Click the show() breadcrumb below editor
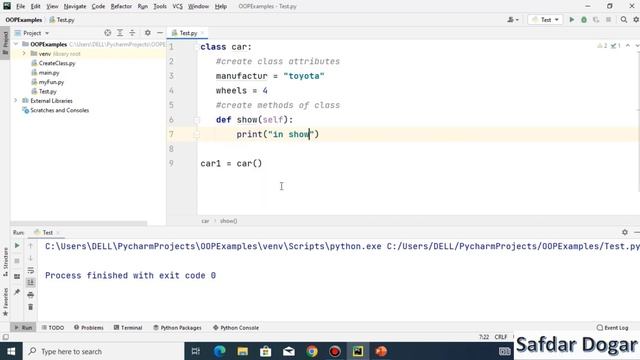640x360 pixels. click(x=228, y=221)
